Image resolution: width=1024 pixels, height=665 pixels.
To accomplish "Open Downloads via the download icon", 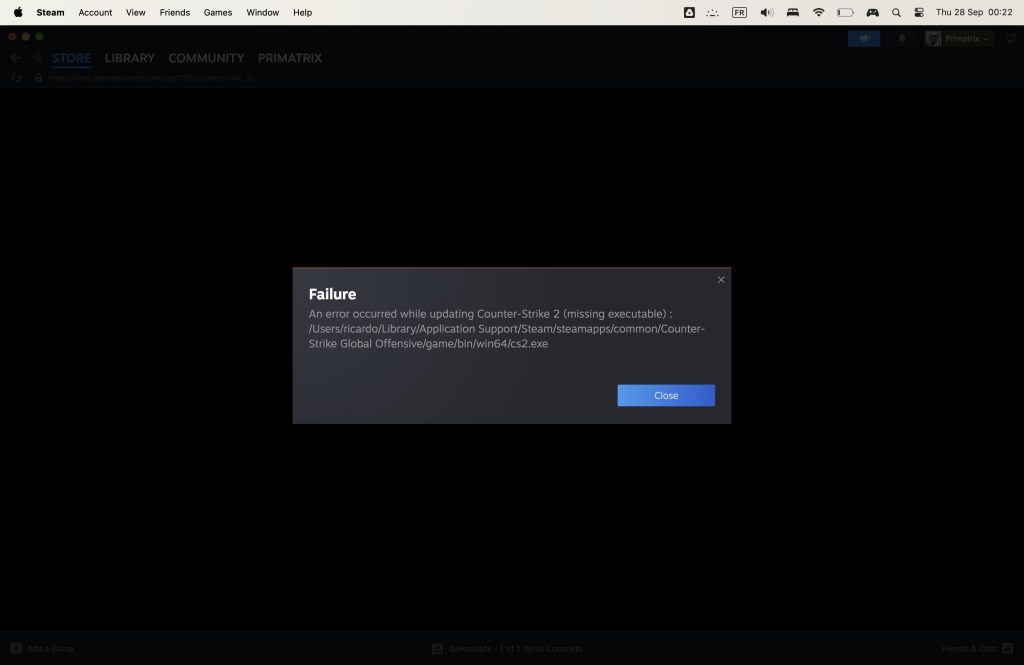I will tap(437, 648).
